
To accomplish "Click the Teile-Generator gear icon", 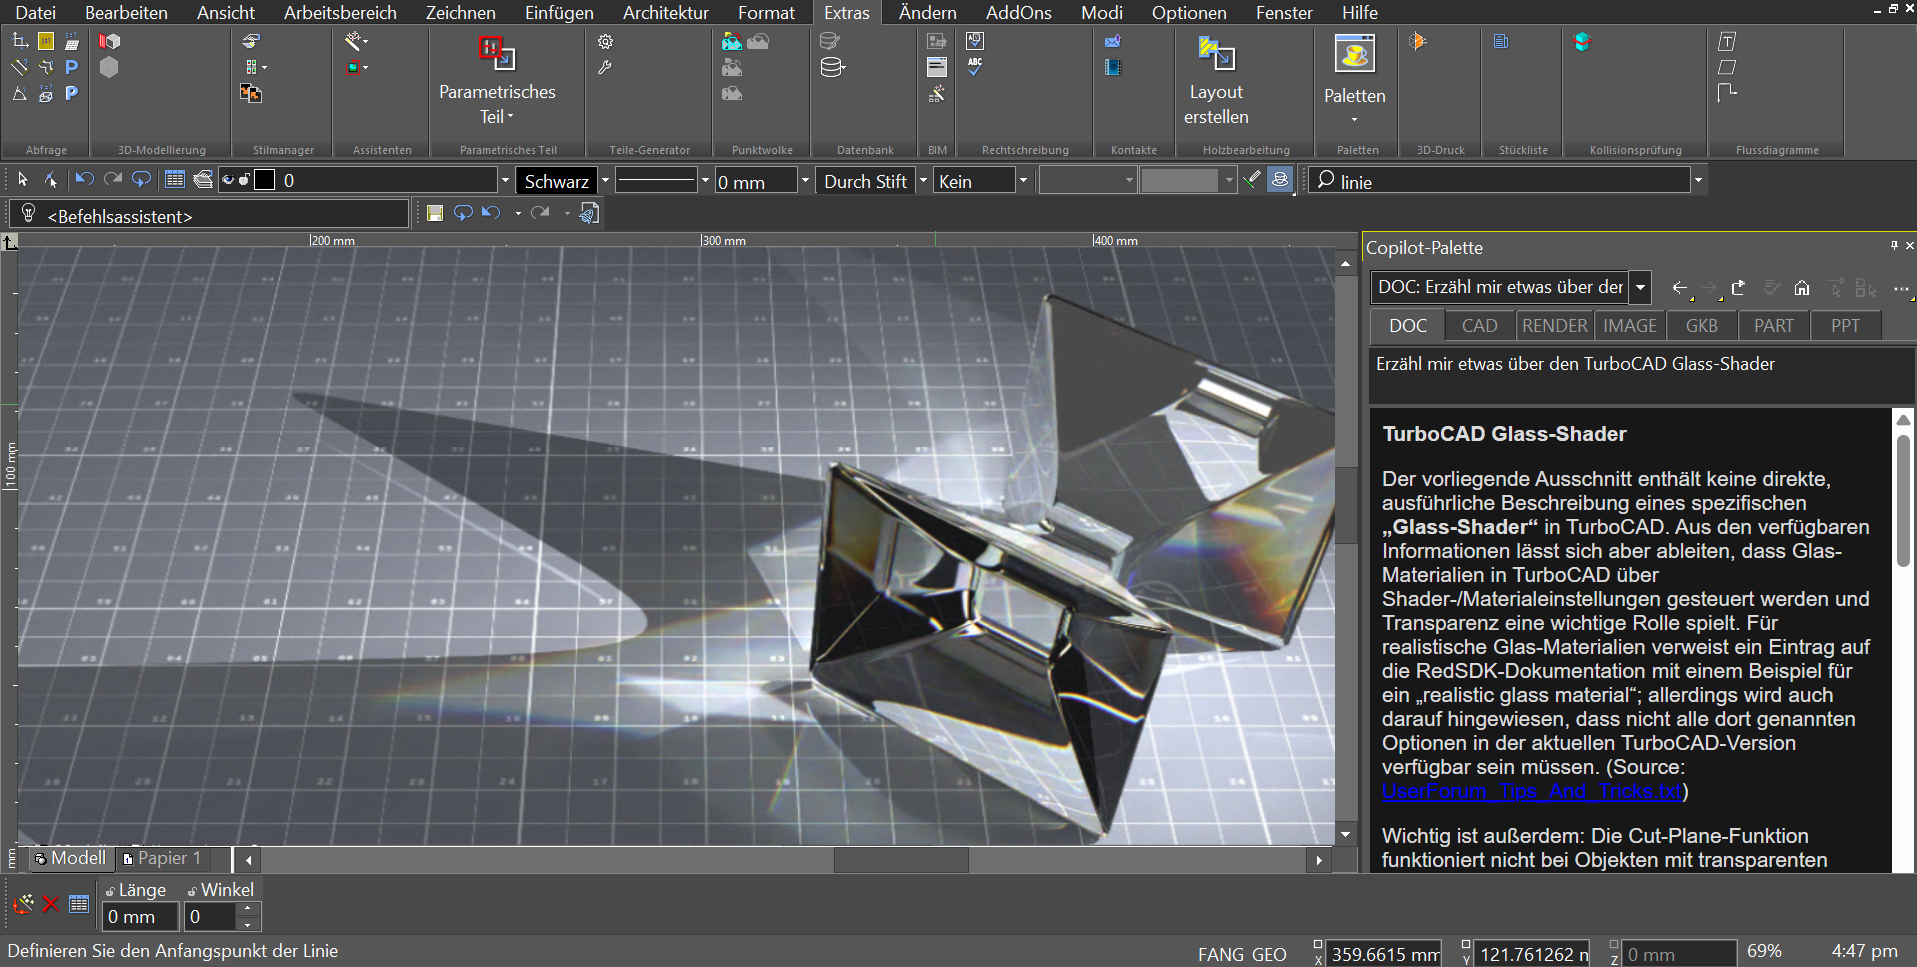I will coord(605,42).
